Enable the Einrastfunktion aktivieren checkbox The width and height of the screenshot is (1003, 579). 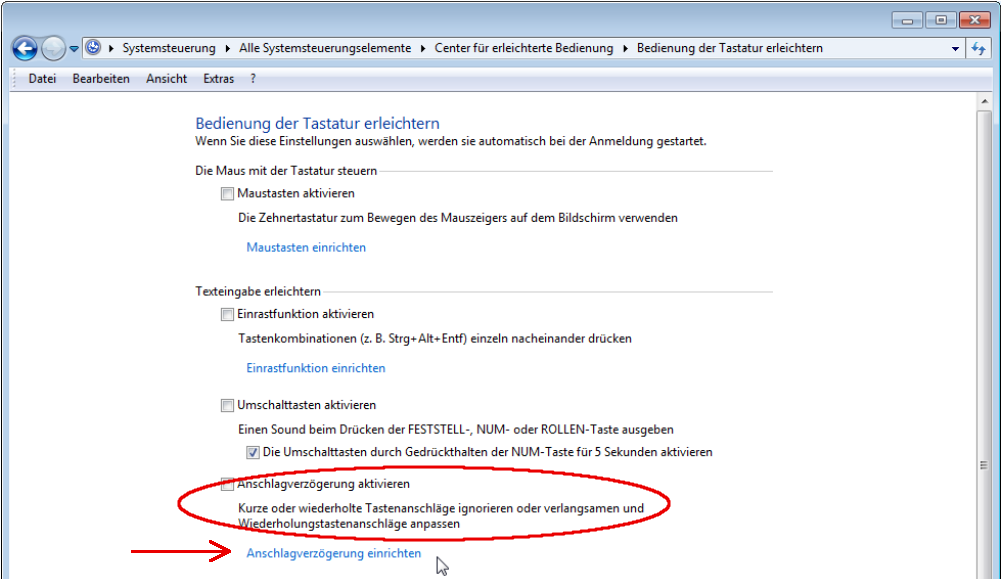[227, 314]
